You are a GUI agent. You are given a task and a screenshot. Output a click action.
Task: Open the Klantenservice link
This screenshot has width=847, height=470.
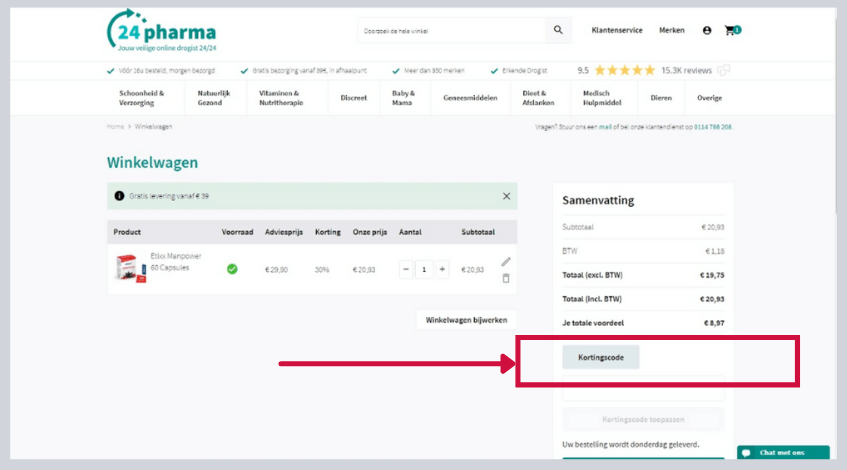617,31
